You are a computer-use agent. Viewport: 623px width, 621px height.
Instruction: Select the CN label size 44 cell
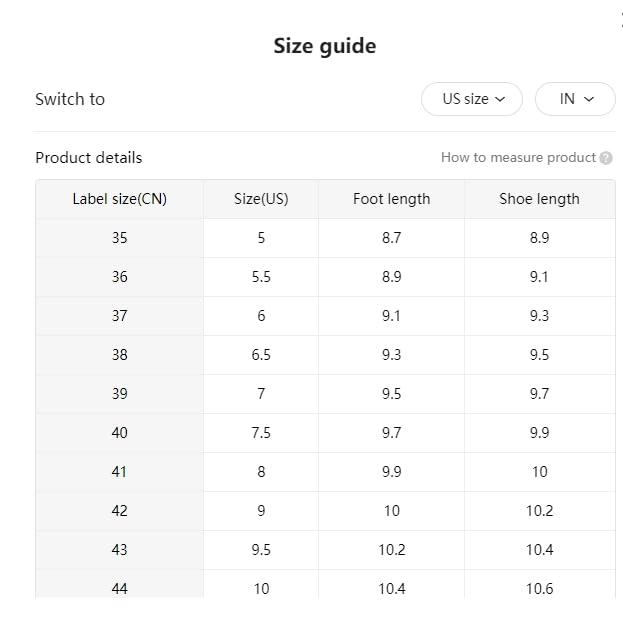pos(120,588)
